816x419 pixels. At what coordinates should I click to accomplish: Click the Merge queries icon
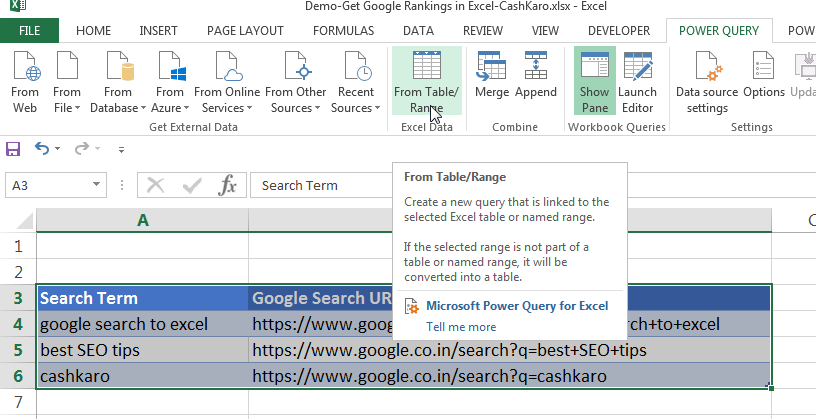[x=492, y=75]
